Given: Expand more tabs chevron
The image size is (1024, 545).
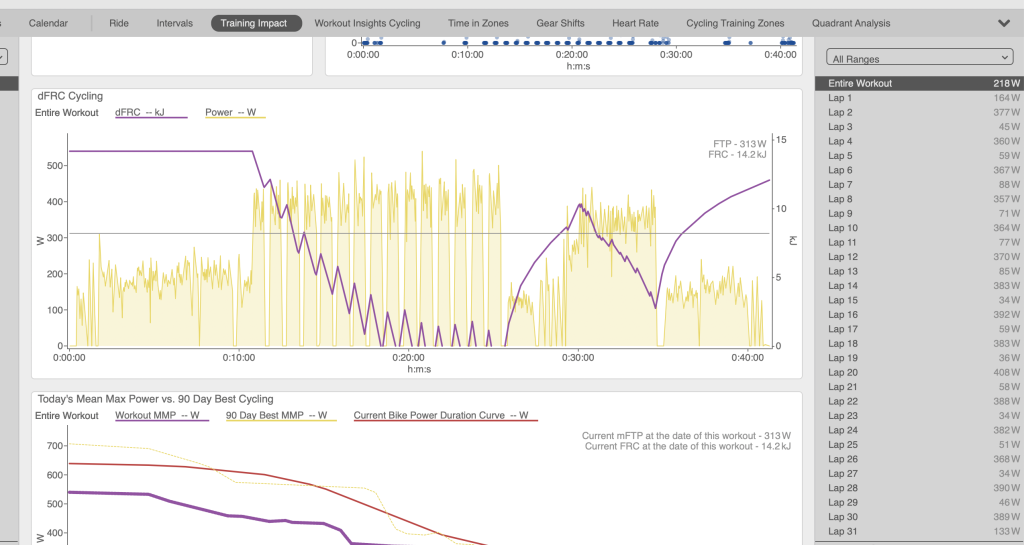Looking at the screenshot, I should point(1004,23).
